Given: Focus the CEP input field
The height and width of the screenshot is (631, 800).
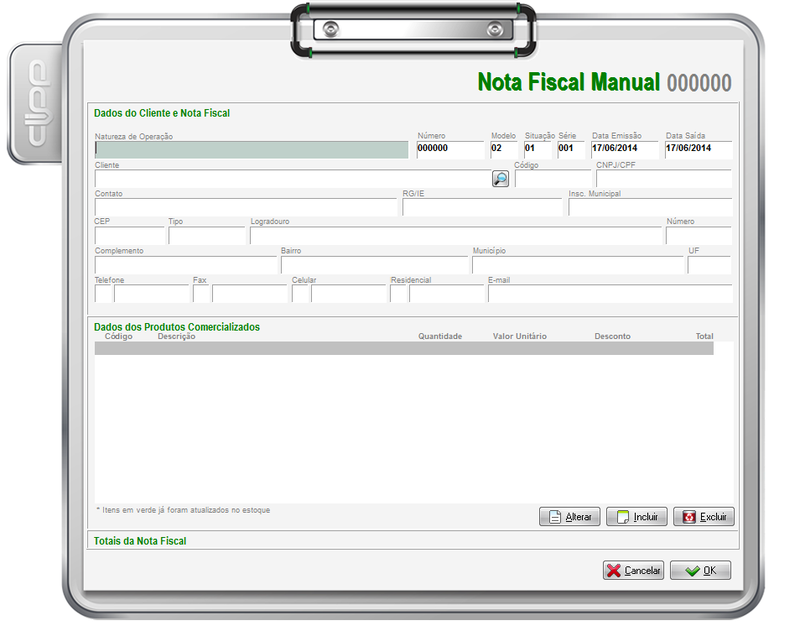Looking at the screenshot, I should click(129, 236).
